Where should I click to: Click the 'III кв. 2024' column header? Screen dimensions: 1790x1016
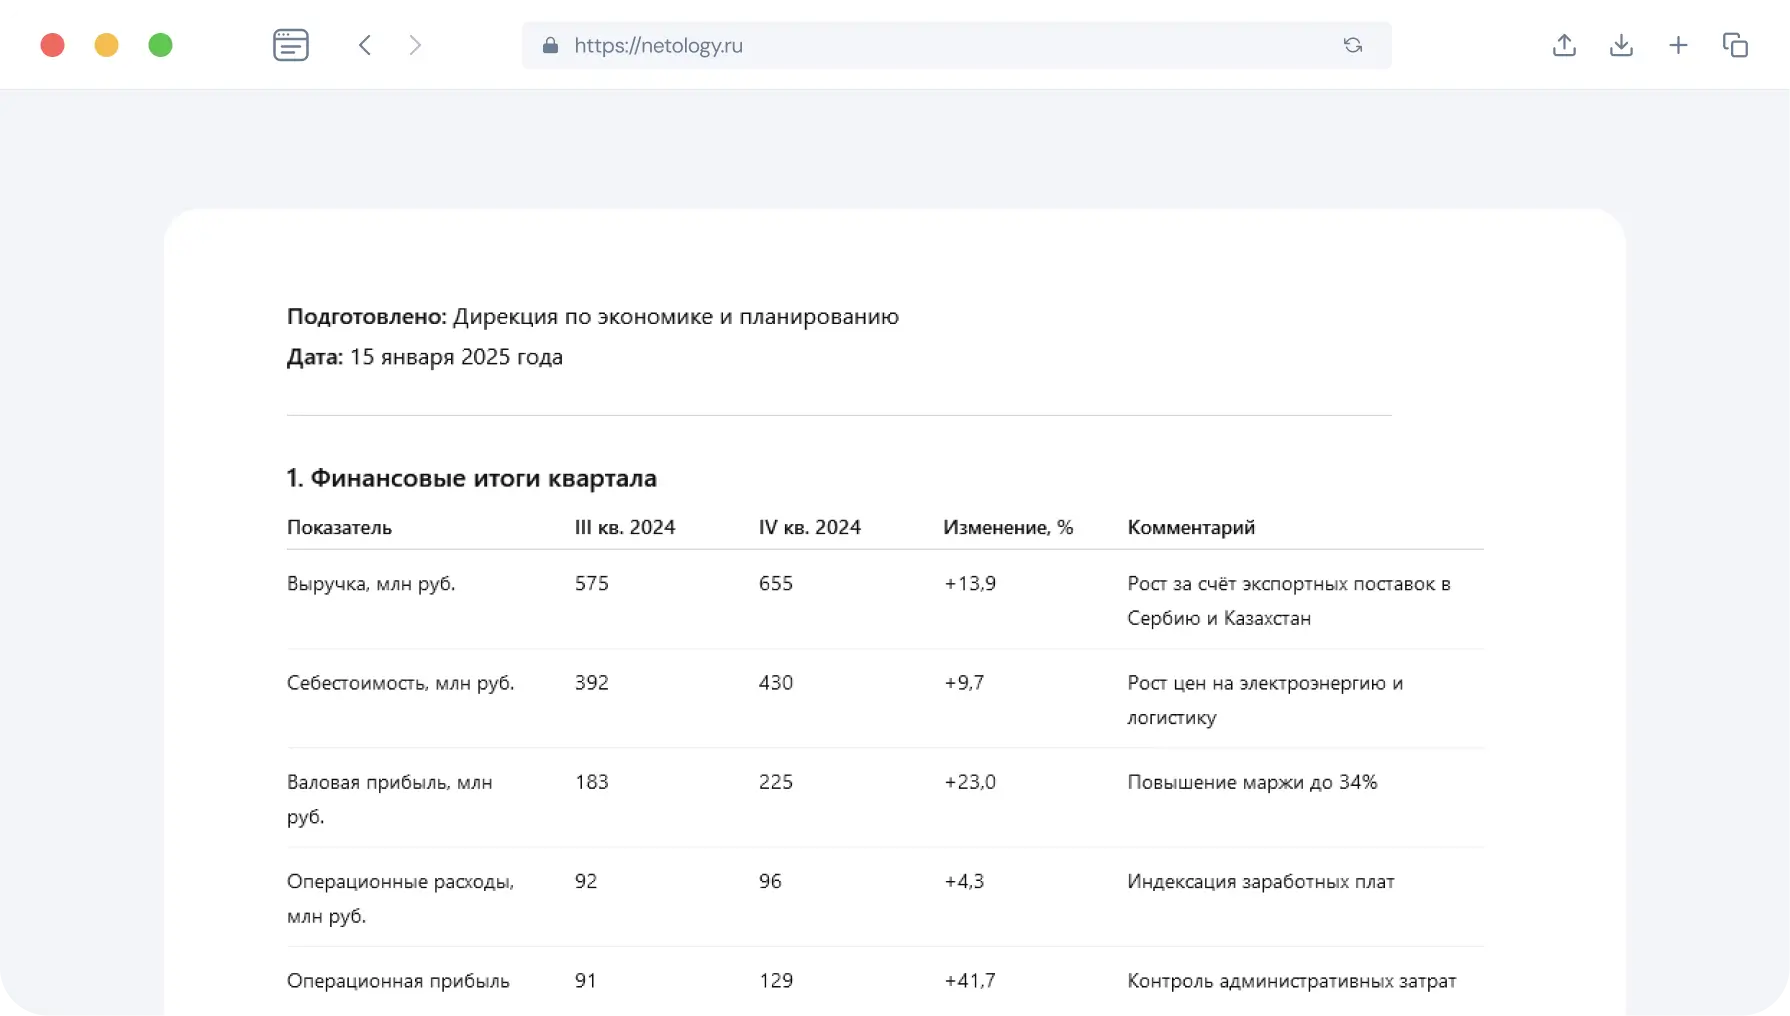(x=624, y=527)
